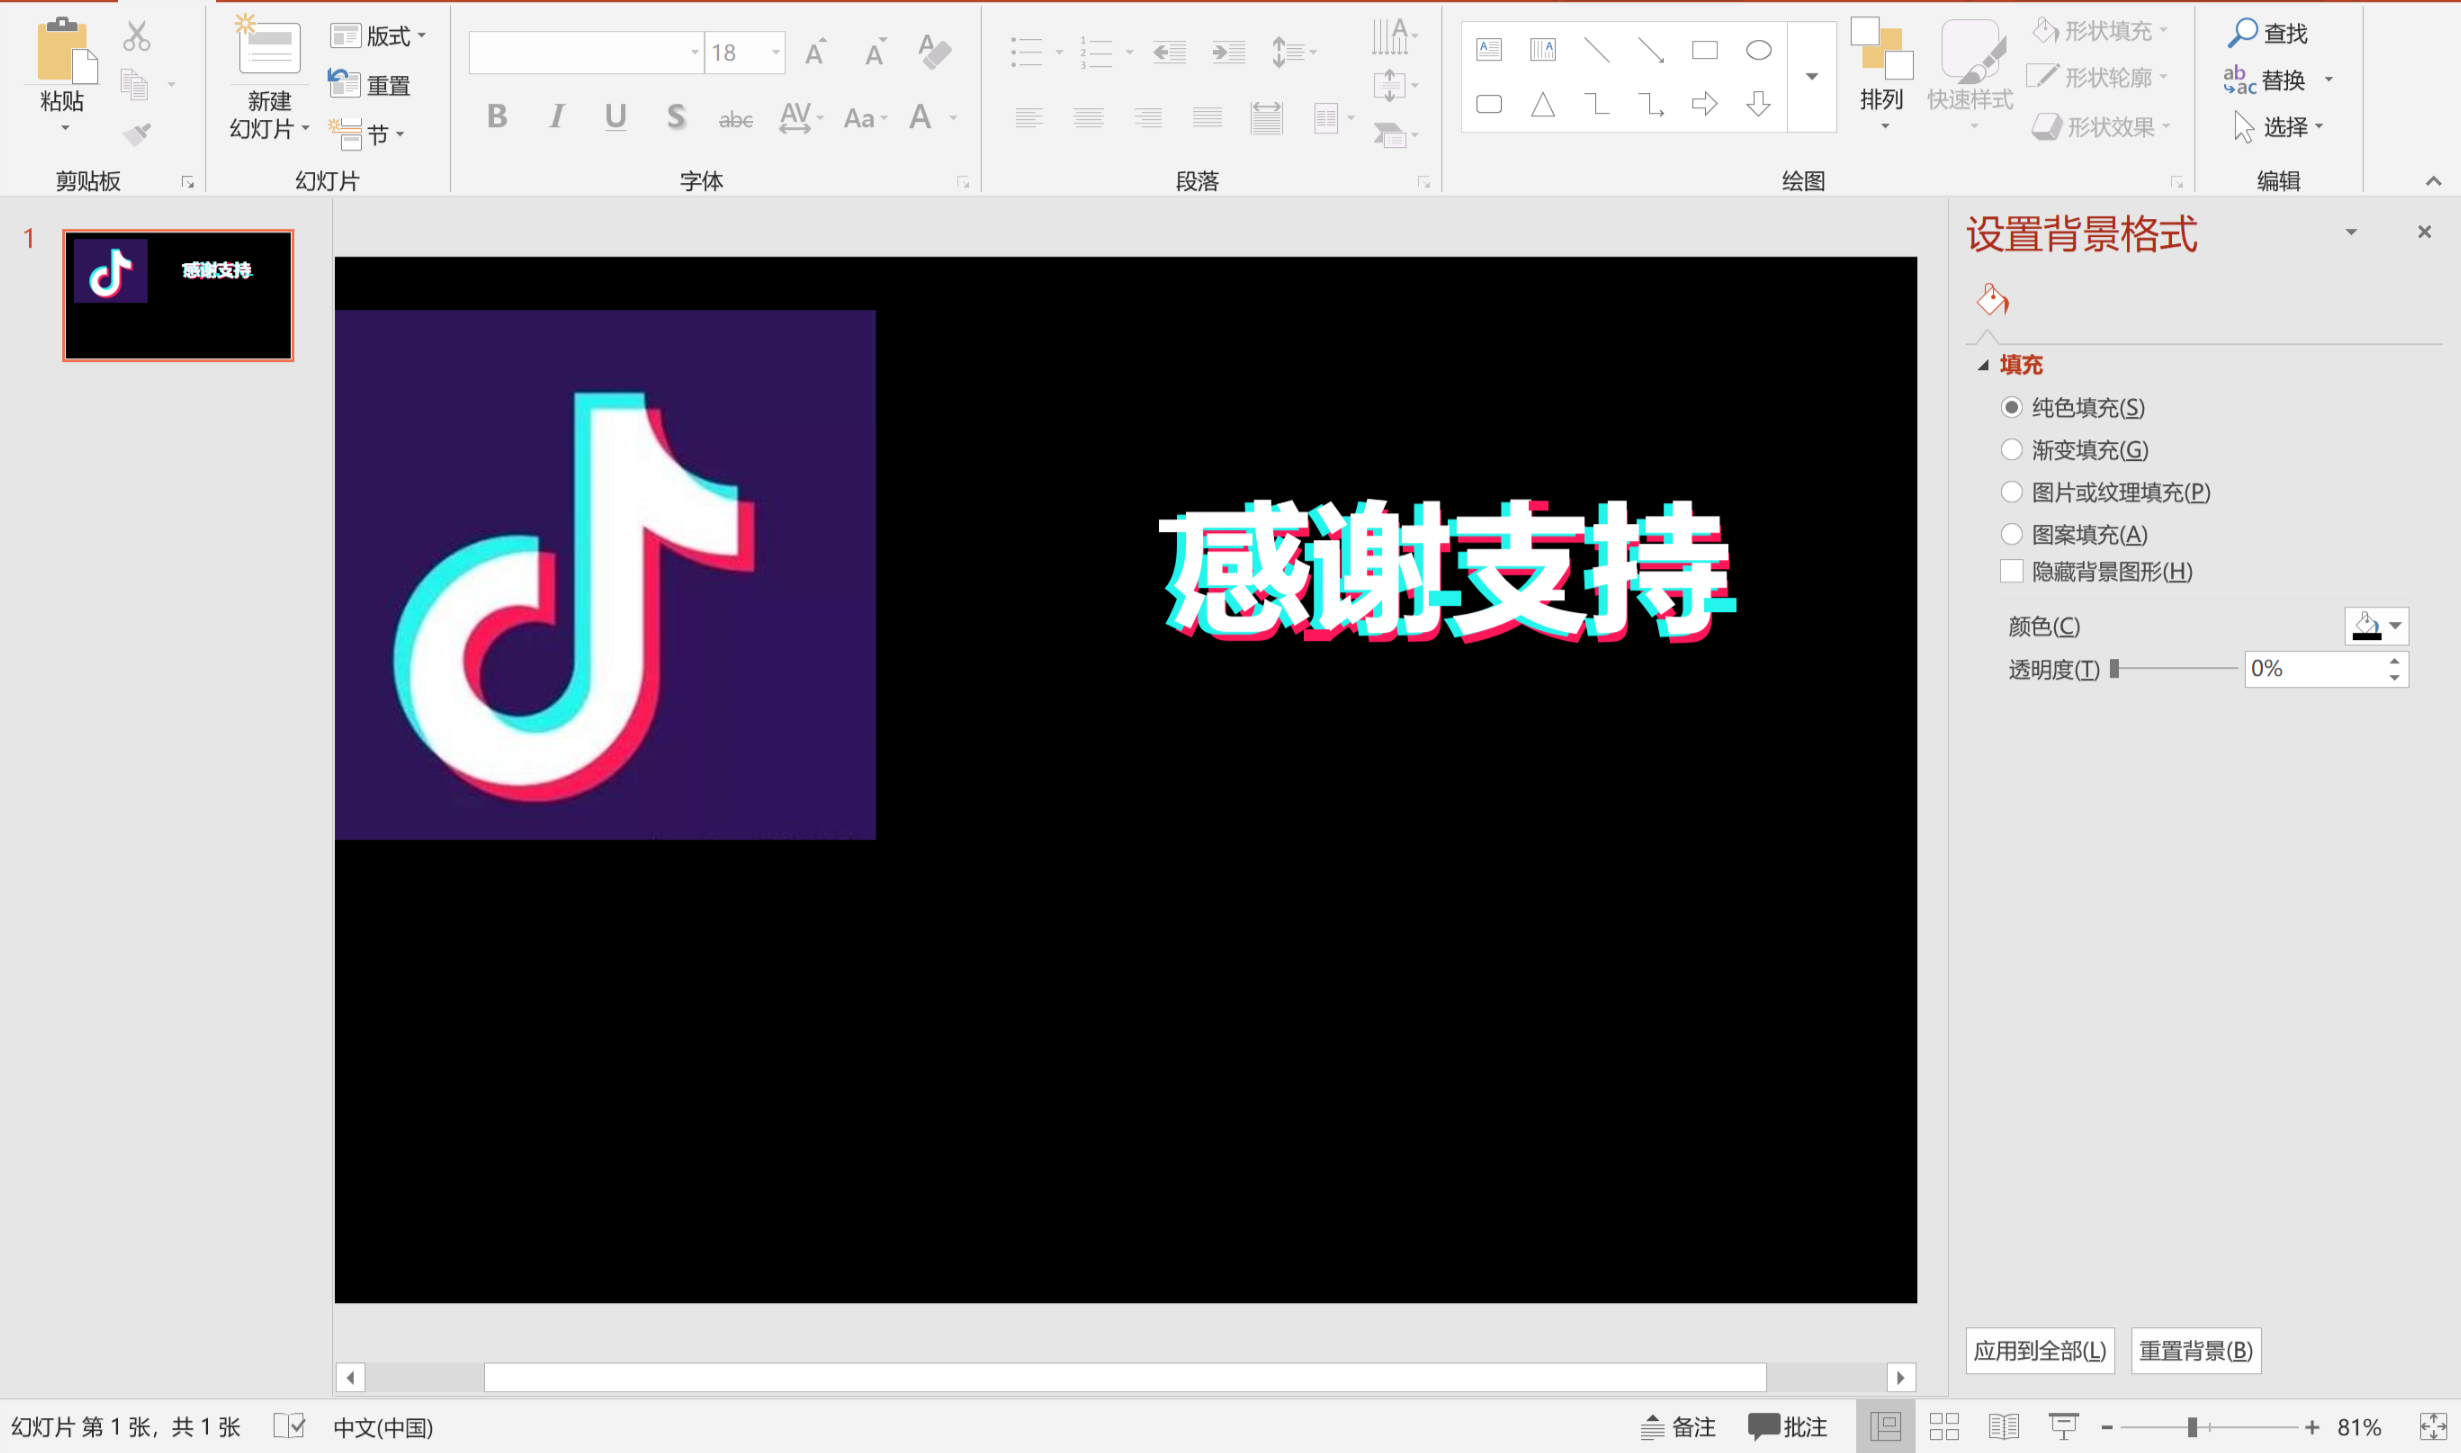The image size is (2461, 1453).
Task: Align text left
Action: 1029,118
